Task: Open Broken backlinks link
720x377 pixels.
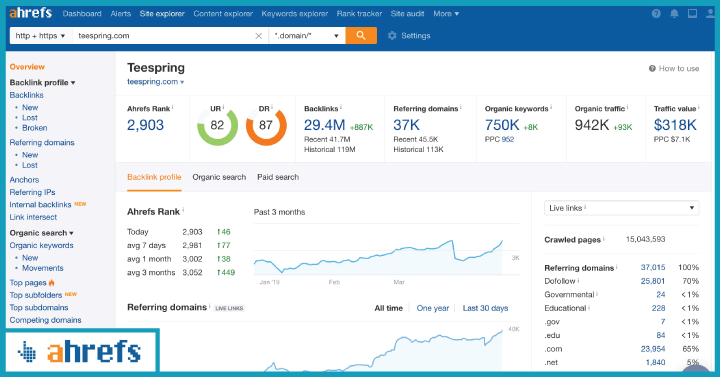Action: [x=34, y=128]
